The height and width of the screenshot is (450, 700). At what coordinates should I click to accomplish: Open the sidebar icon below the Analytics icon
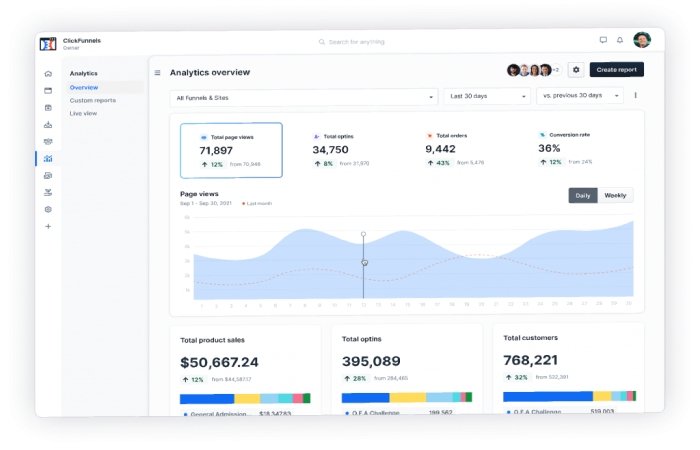[48, 175]
